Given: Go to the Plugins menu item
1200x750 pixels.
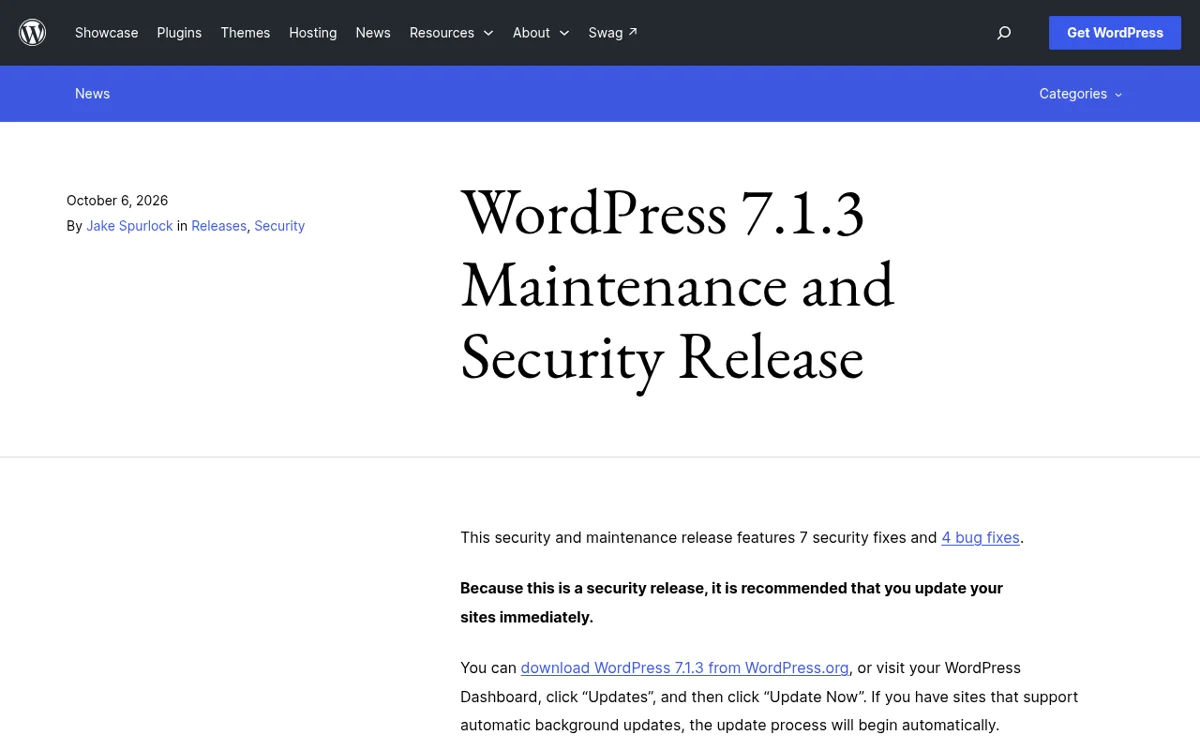Looking at the screenshot, I should (179, 33).
